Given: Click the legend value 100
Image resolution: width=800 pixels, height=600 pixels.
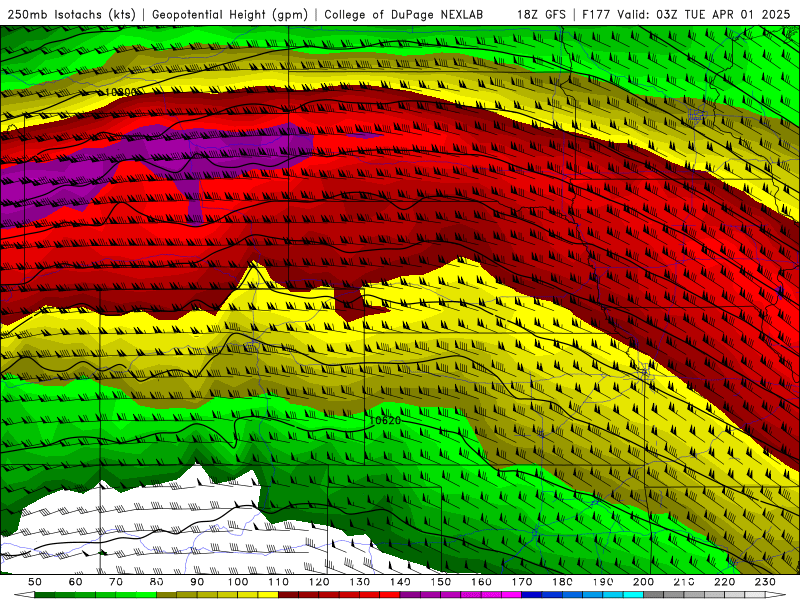Looking at the screenshot, I should pyautogui.click(x=238, y=582).
